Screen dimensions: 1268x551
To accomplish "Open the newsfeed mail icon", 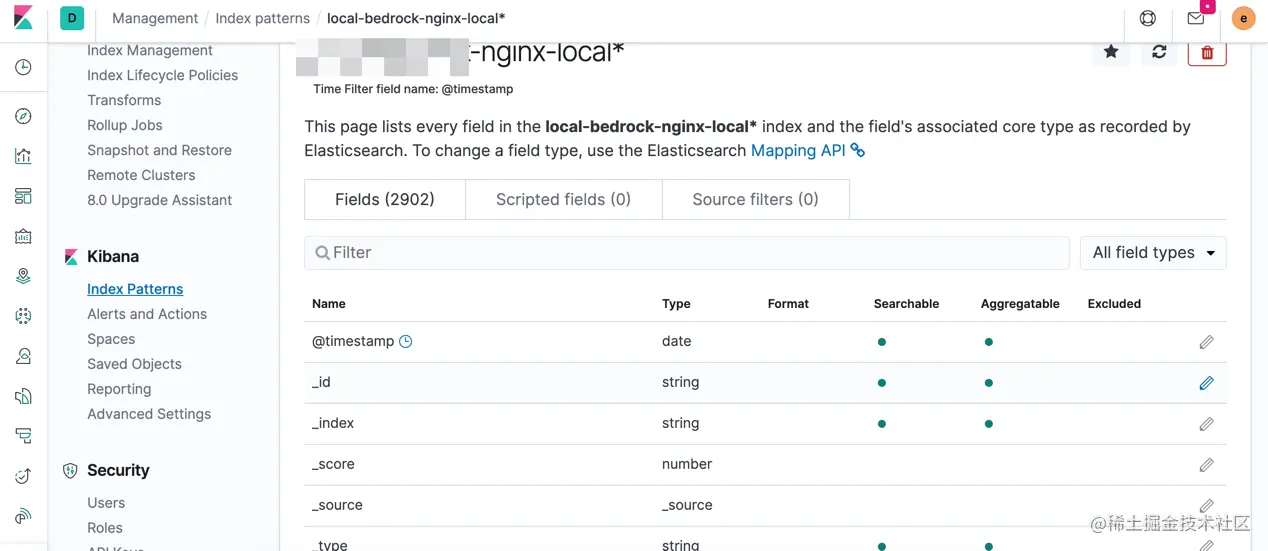I will coord(1196,18).
